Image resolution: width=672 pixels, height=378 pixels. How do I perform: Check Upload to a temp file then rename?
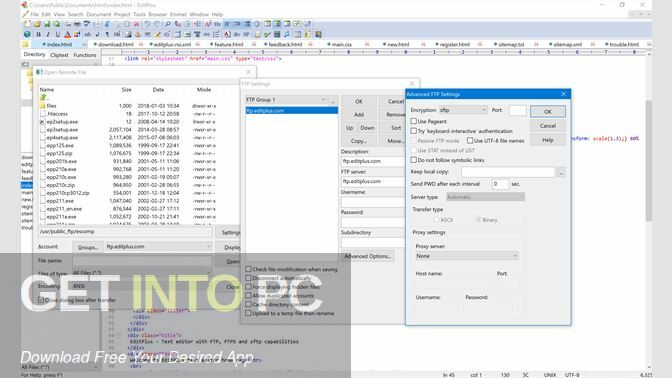tap(248, 313)
